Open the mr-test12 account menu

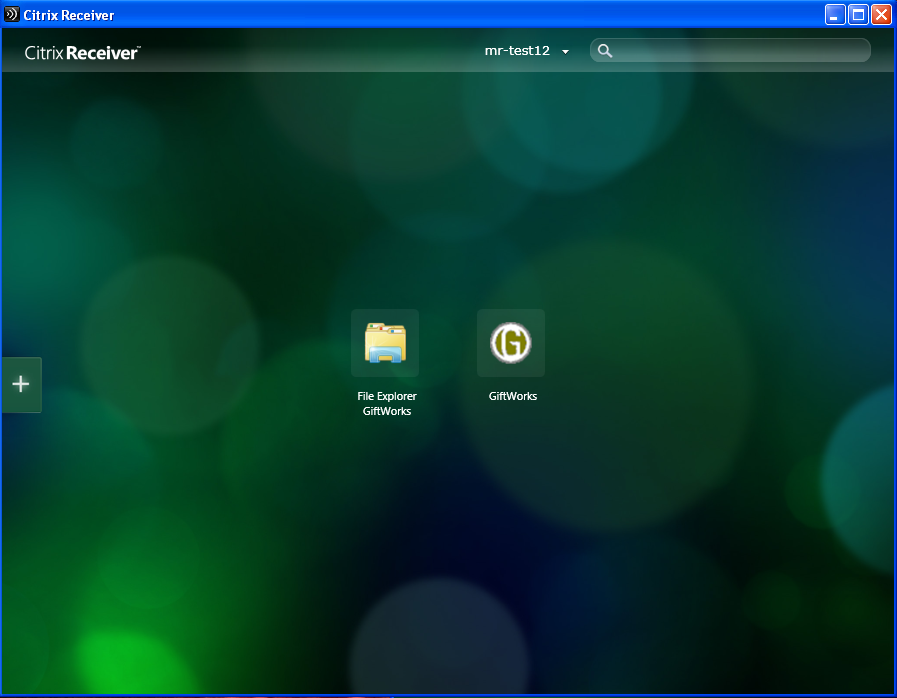click(518, 51)
